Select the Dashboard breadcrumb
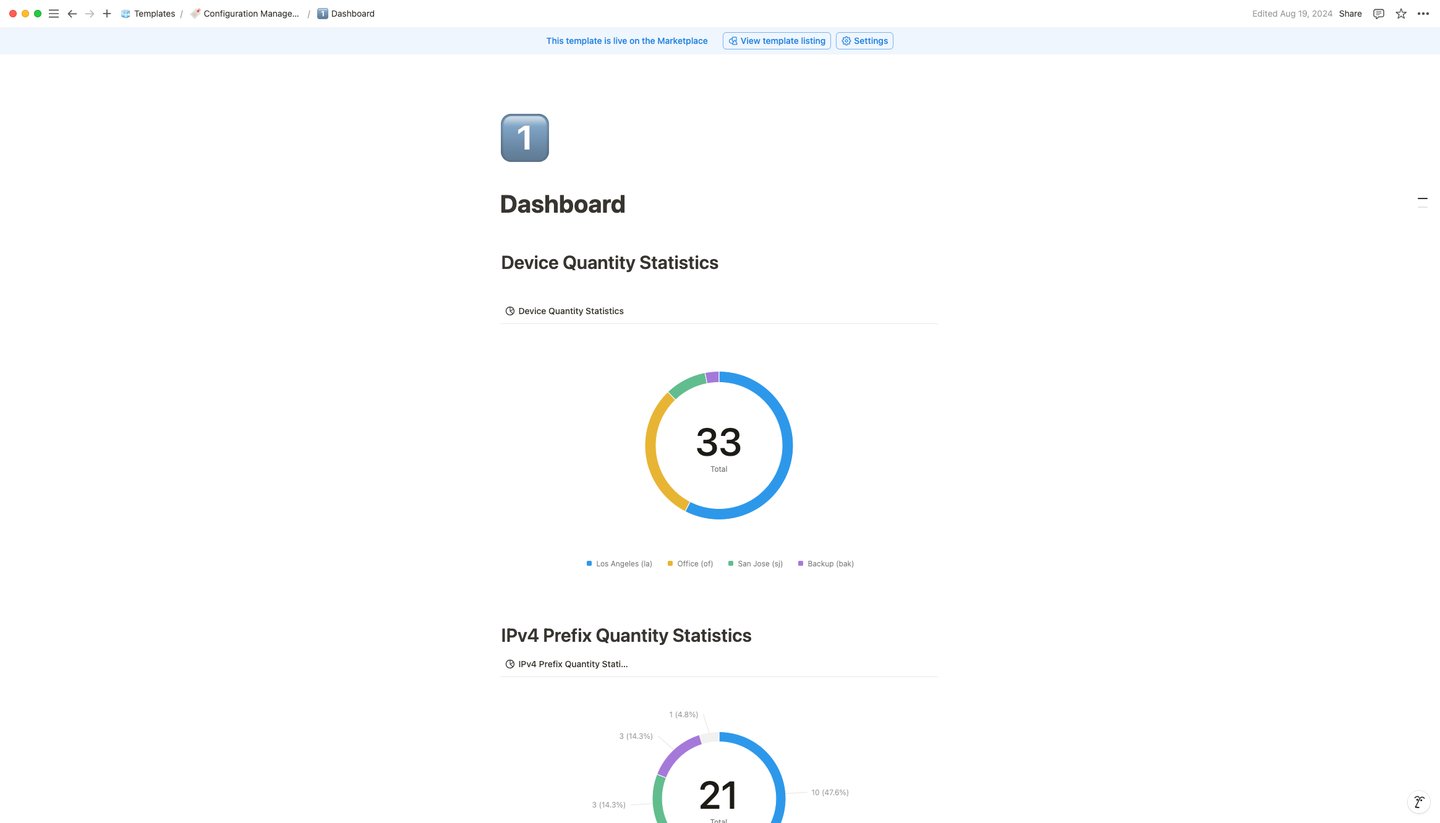1440x823 pixels. click(346, 14)
